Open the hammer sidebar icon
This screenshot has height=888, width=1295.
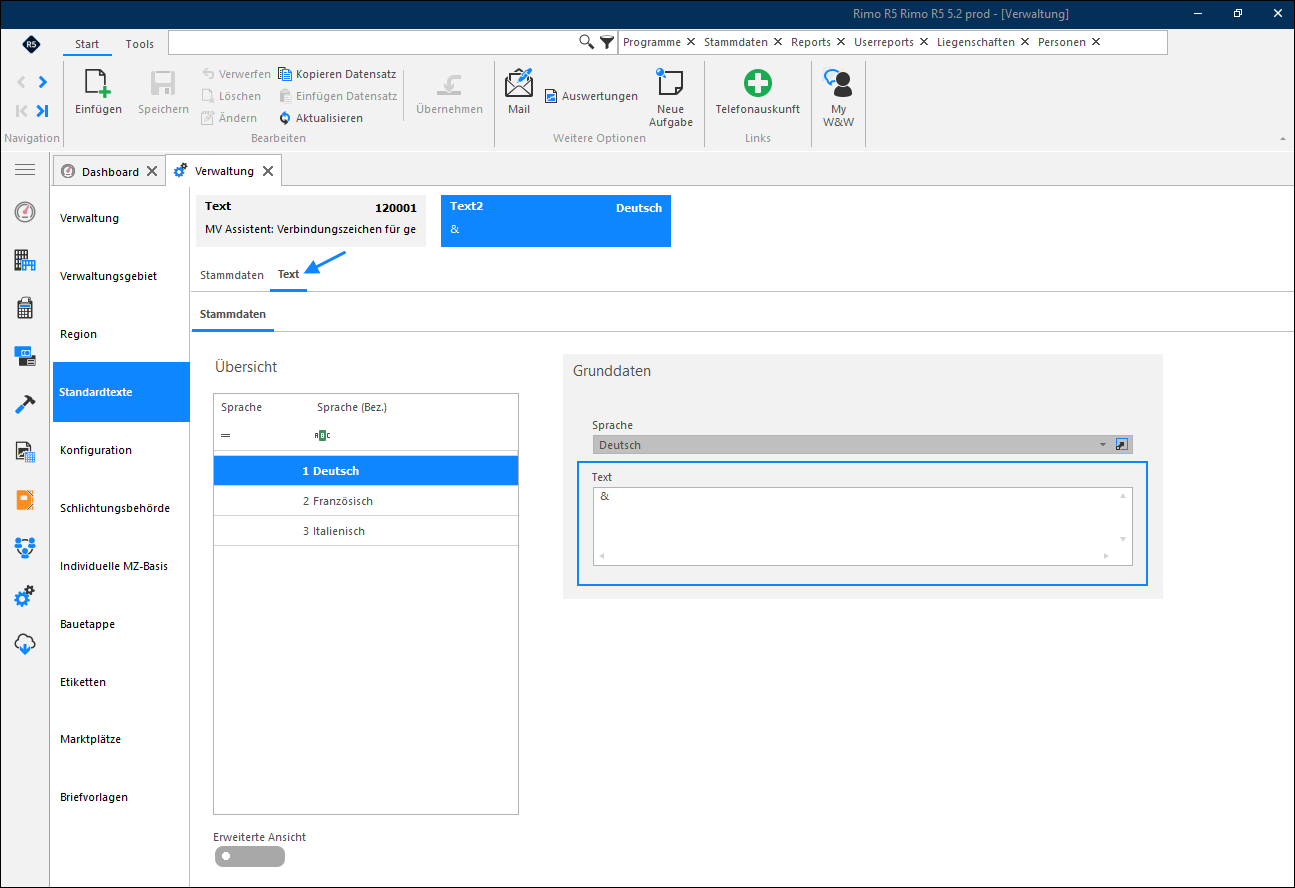(x=25, y=404)
